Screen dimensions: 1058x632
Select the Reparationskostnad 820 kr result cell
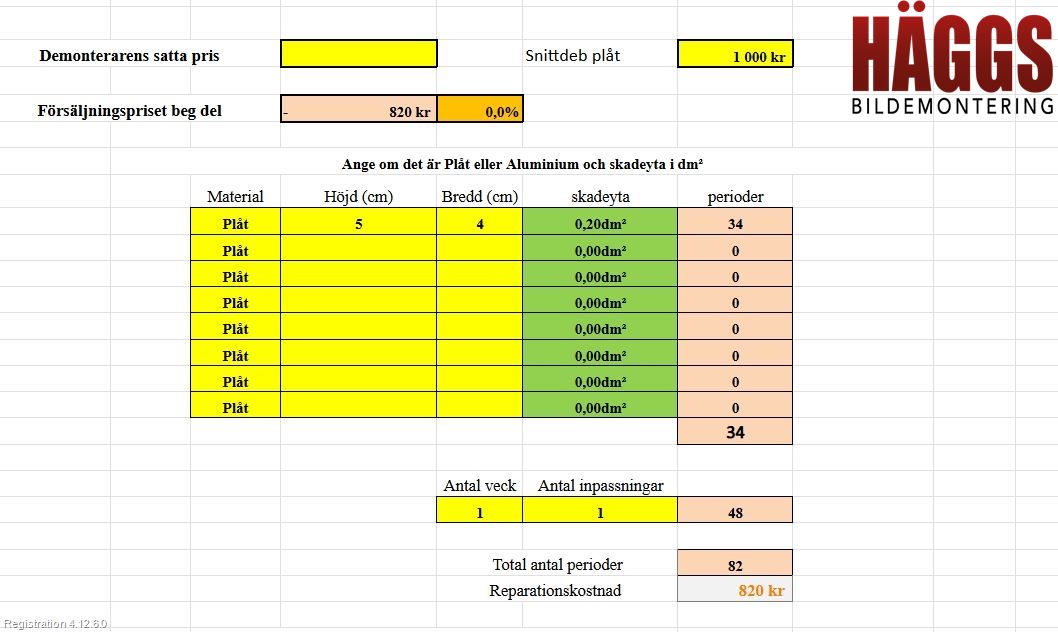point(735,590)
